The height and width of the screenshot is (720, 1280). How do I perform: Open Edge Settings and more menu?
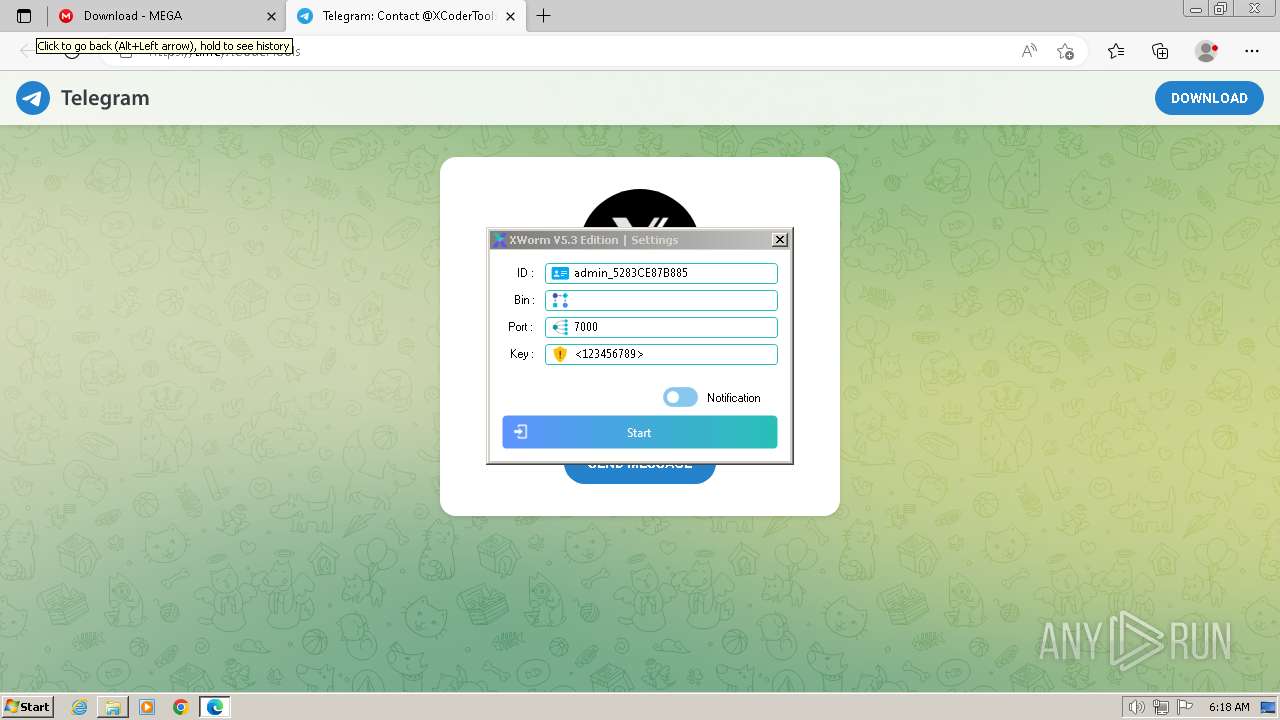pyautogui.click(x=1252, y=51)
